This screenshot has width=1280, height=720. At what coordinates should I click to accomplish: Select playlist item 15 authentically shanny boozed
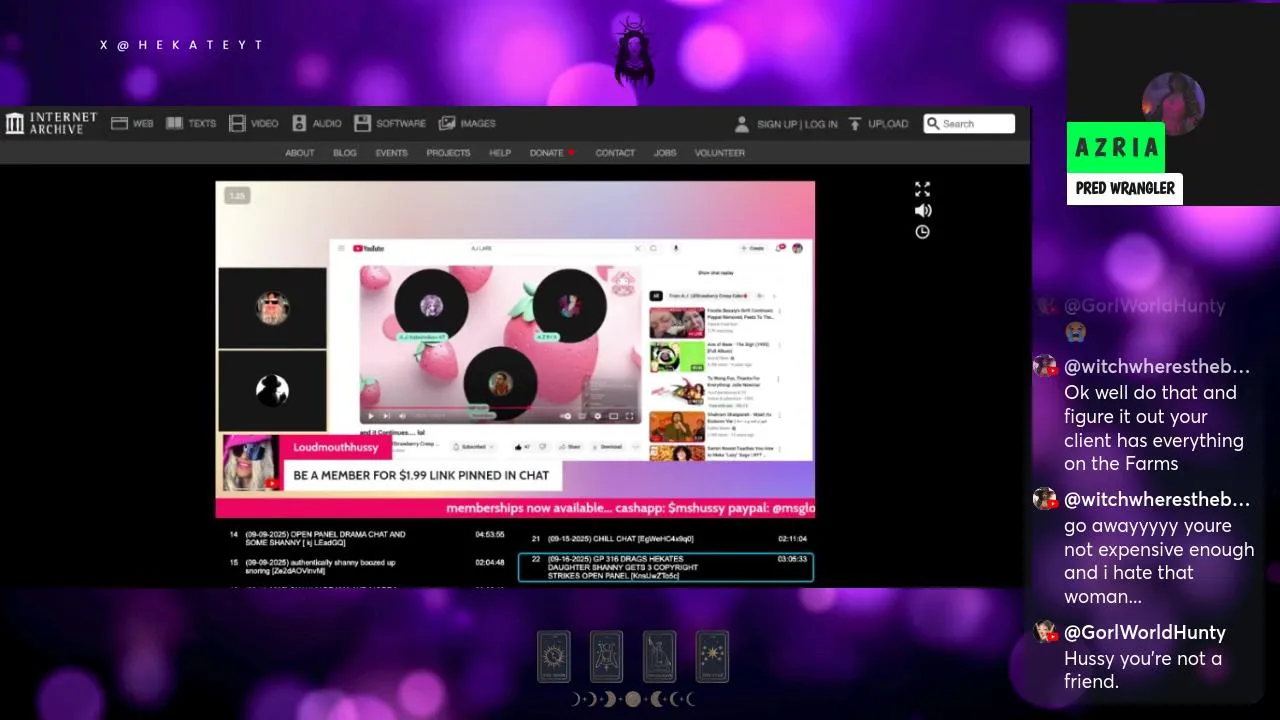click(367, 566)
